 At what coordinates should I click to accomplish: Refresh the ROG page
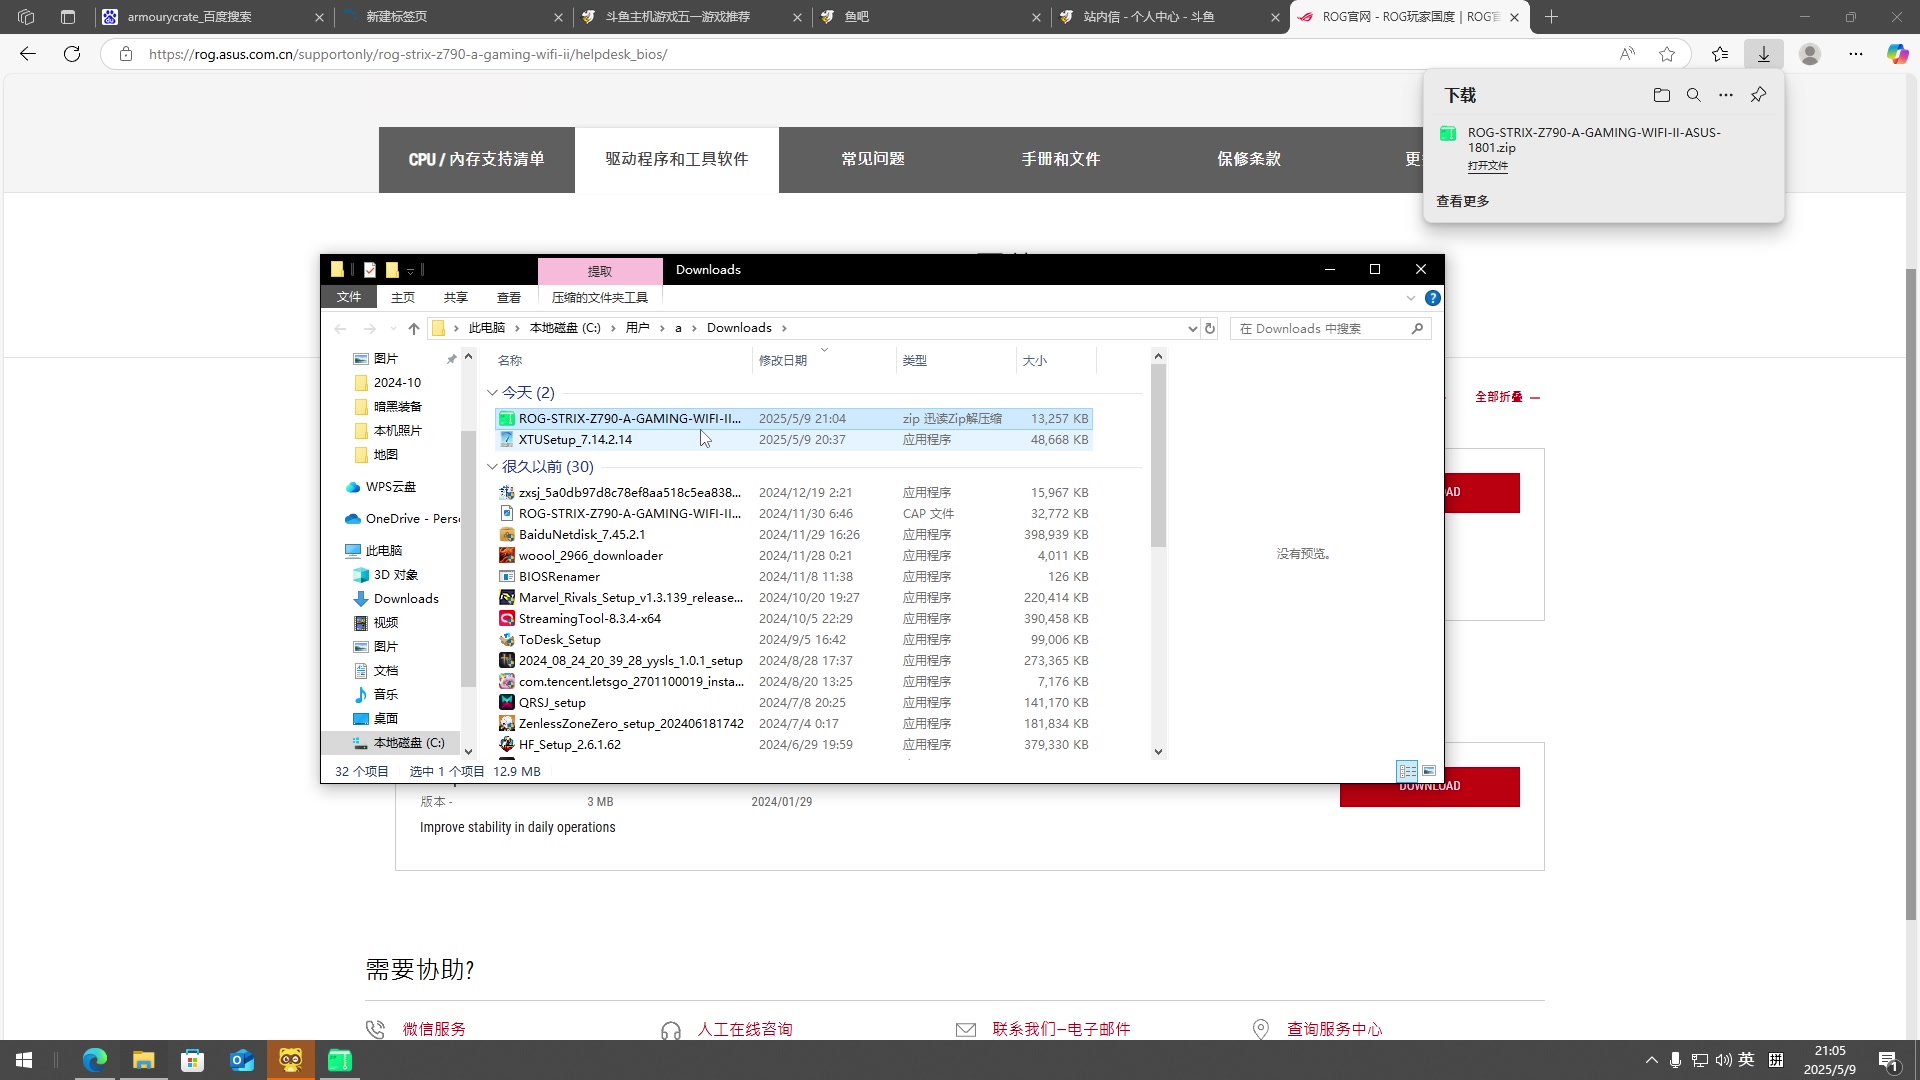tap(72, 54)
